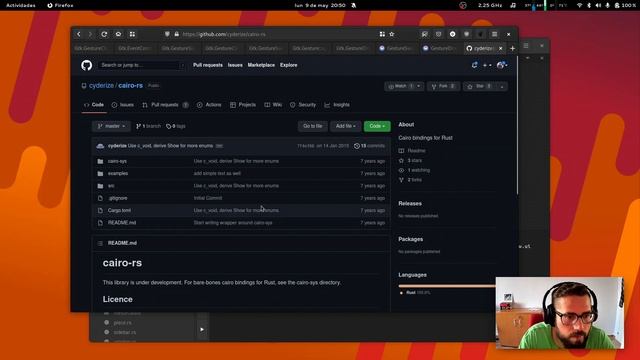The width and height of the screenshot is (640, 360).
Task: Open Actividades in the top bar
Action: [21, 5]
